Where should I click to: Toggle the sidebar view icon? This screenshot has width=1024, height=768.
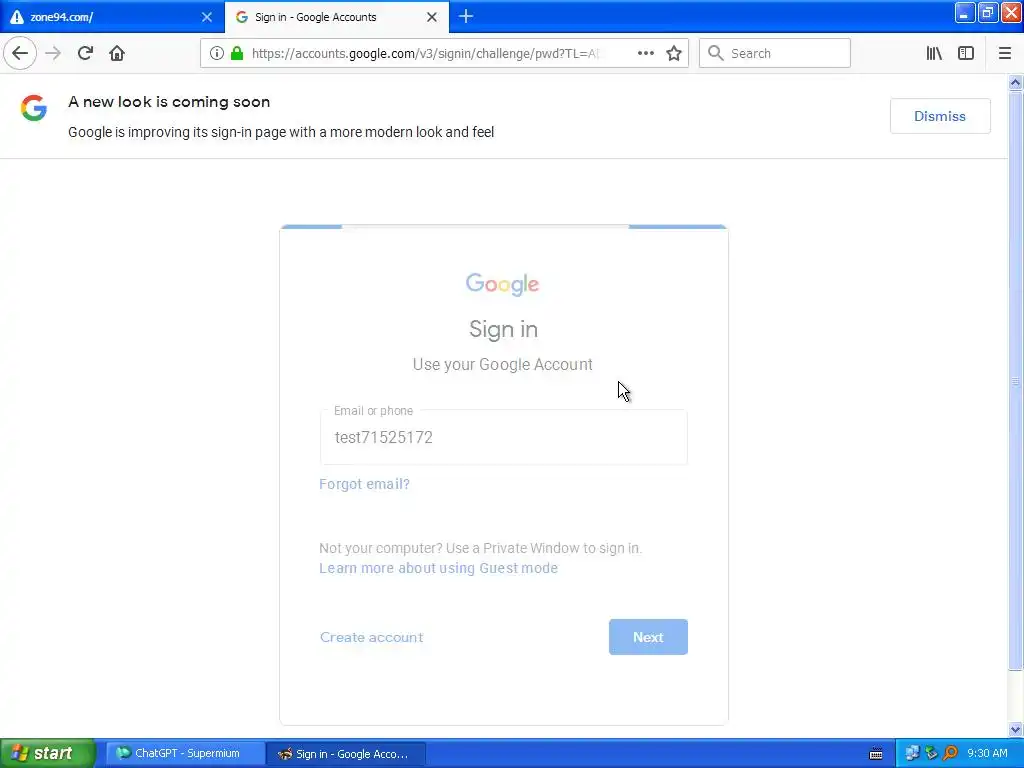click(x=966, y=53)
